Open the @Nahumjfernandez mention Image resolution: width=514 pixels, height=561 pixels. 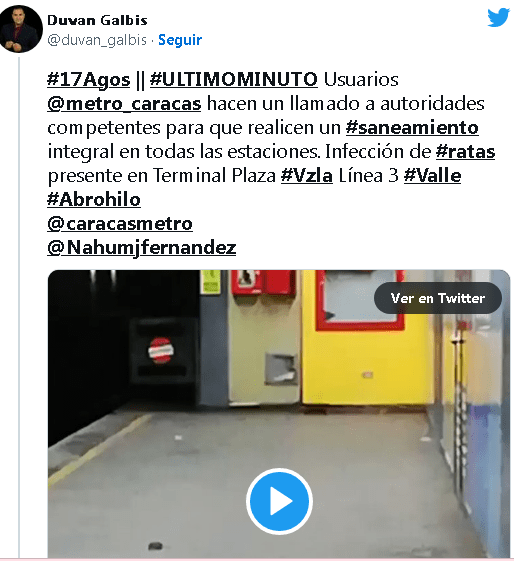point(142,248)
